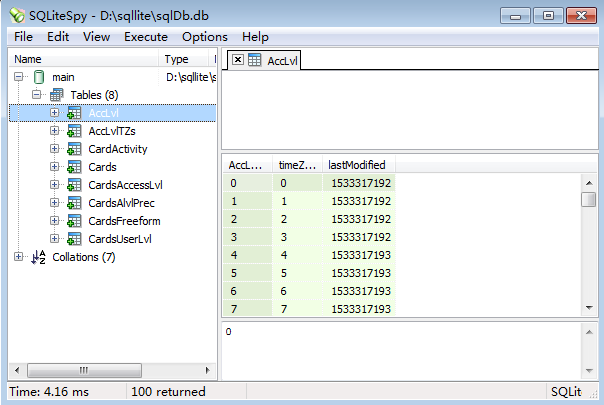This screenshot has width=604, height=405.
Task: Expand the Cards table node
Action: pyautogui.click(x=54, y=166)
